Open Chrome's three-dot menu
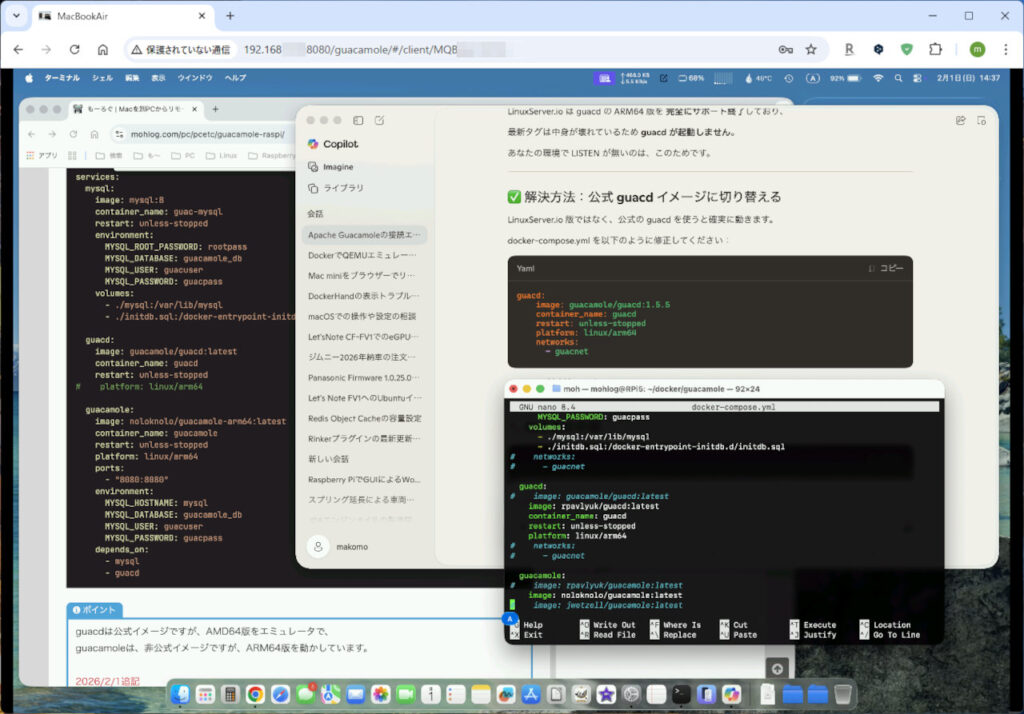This screenshot has width=1024, height=714. (1004, 48)
